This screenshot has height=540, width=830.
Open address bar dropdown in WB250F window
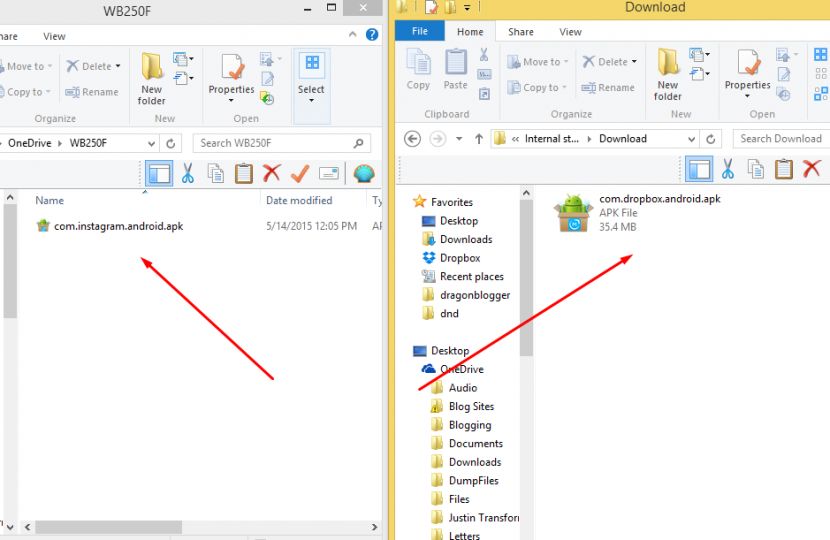coord(151,143)
